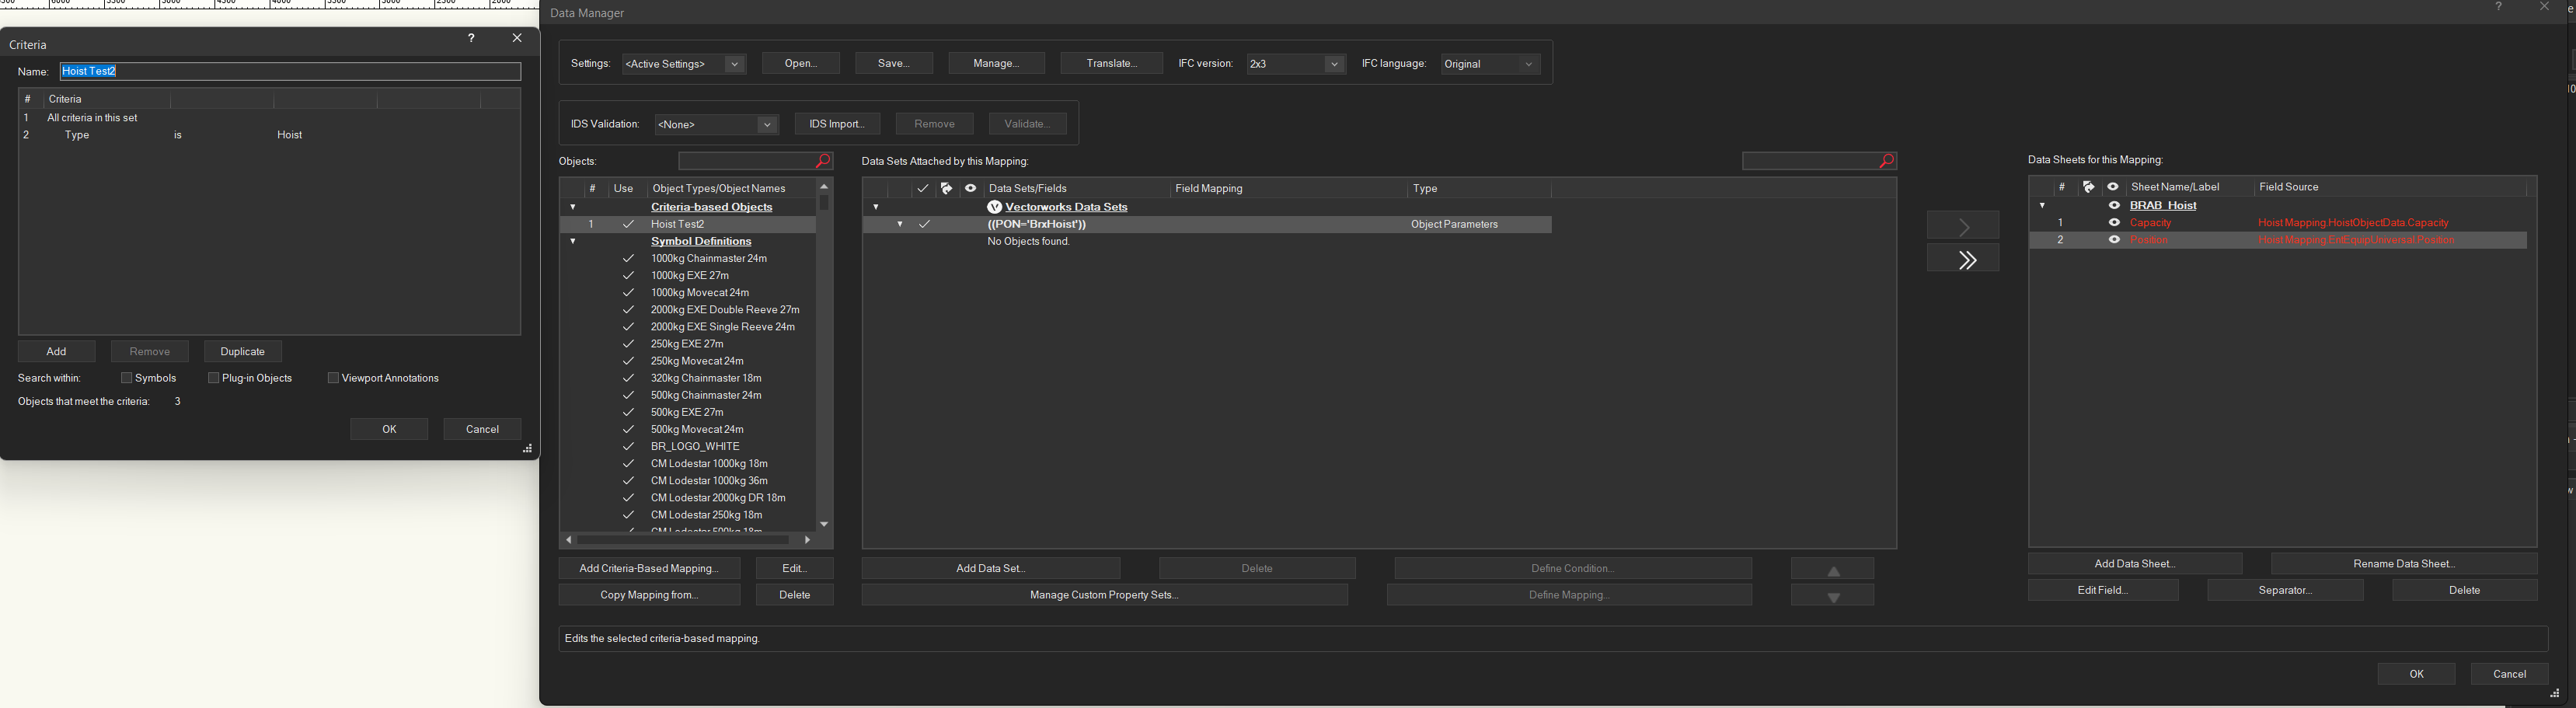The height and width of the screenshot is (708, 2576).
Task: Click the Criteria Name input field
Action: (290, 72)
